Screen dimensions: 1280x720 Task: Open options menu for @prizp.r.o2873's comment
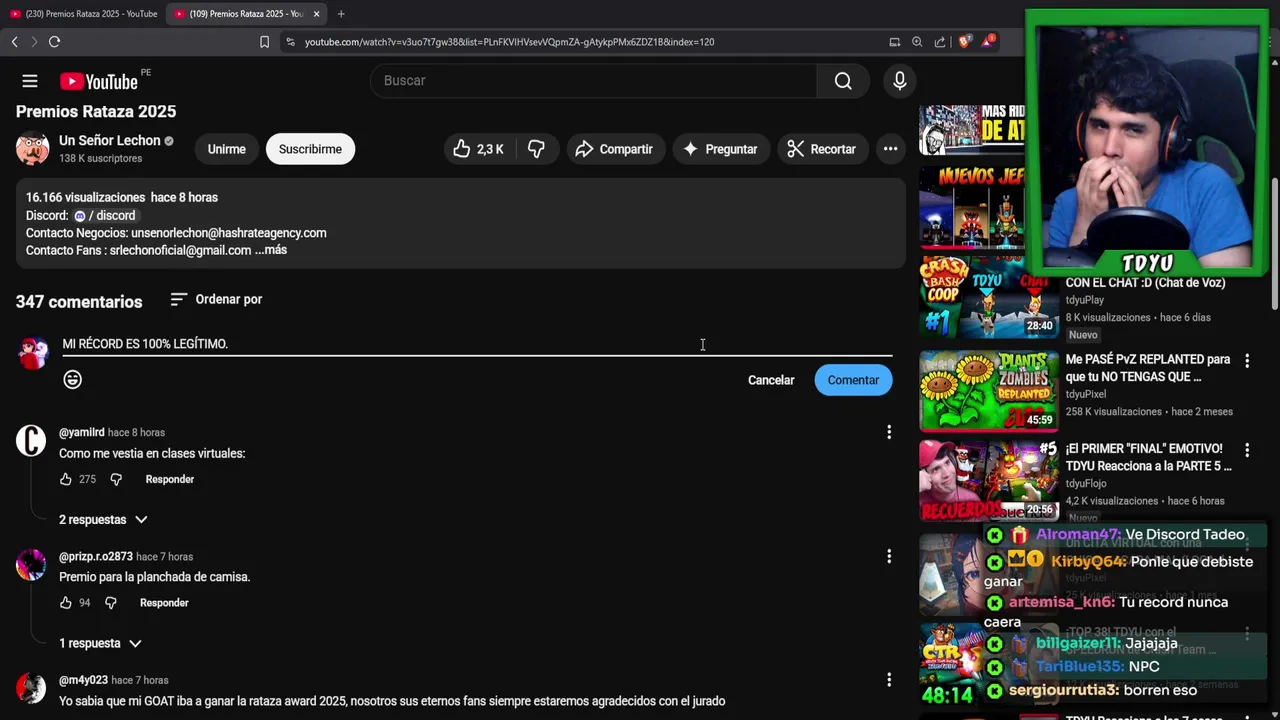coord(889,556)
